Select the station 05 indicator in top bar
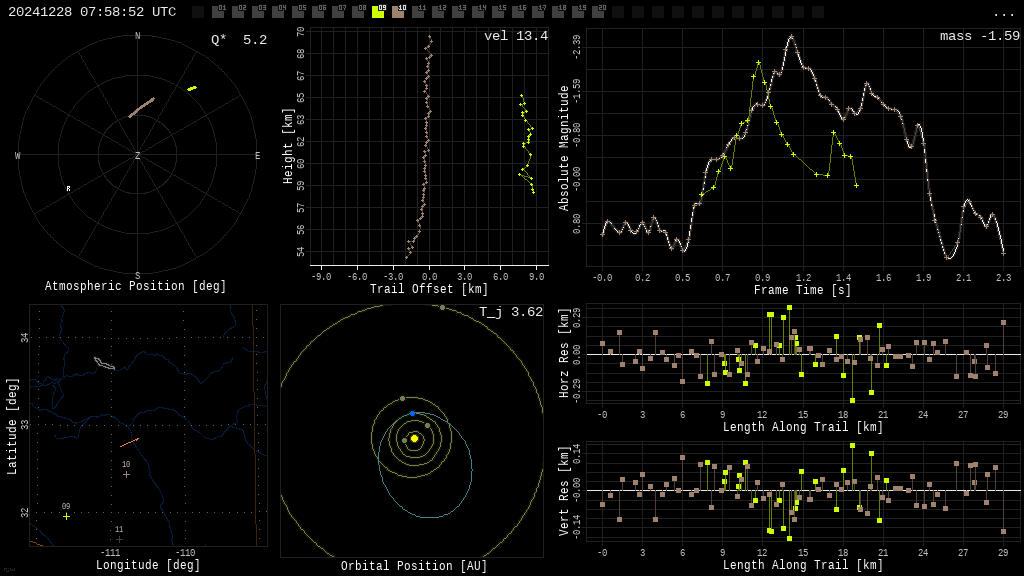Viewport: 1024px width, 576px height. [x=298, y=12]
